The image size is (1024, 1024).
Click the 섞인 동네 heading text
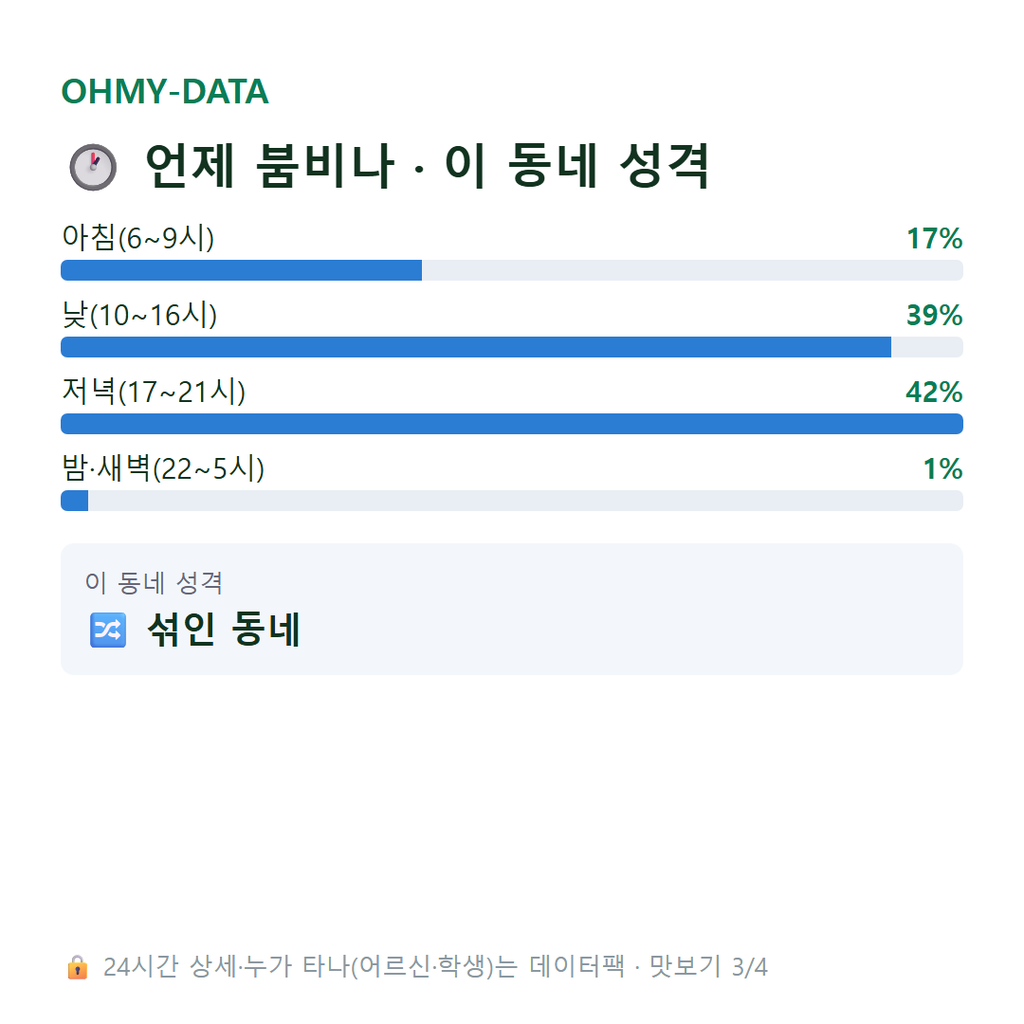(x=224, y=630)
